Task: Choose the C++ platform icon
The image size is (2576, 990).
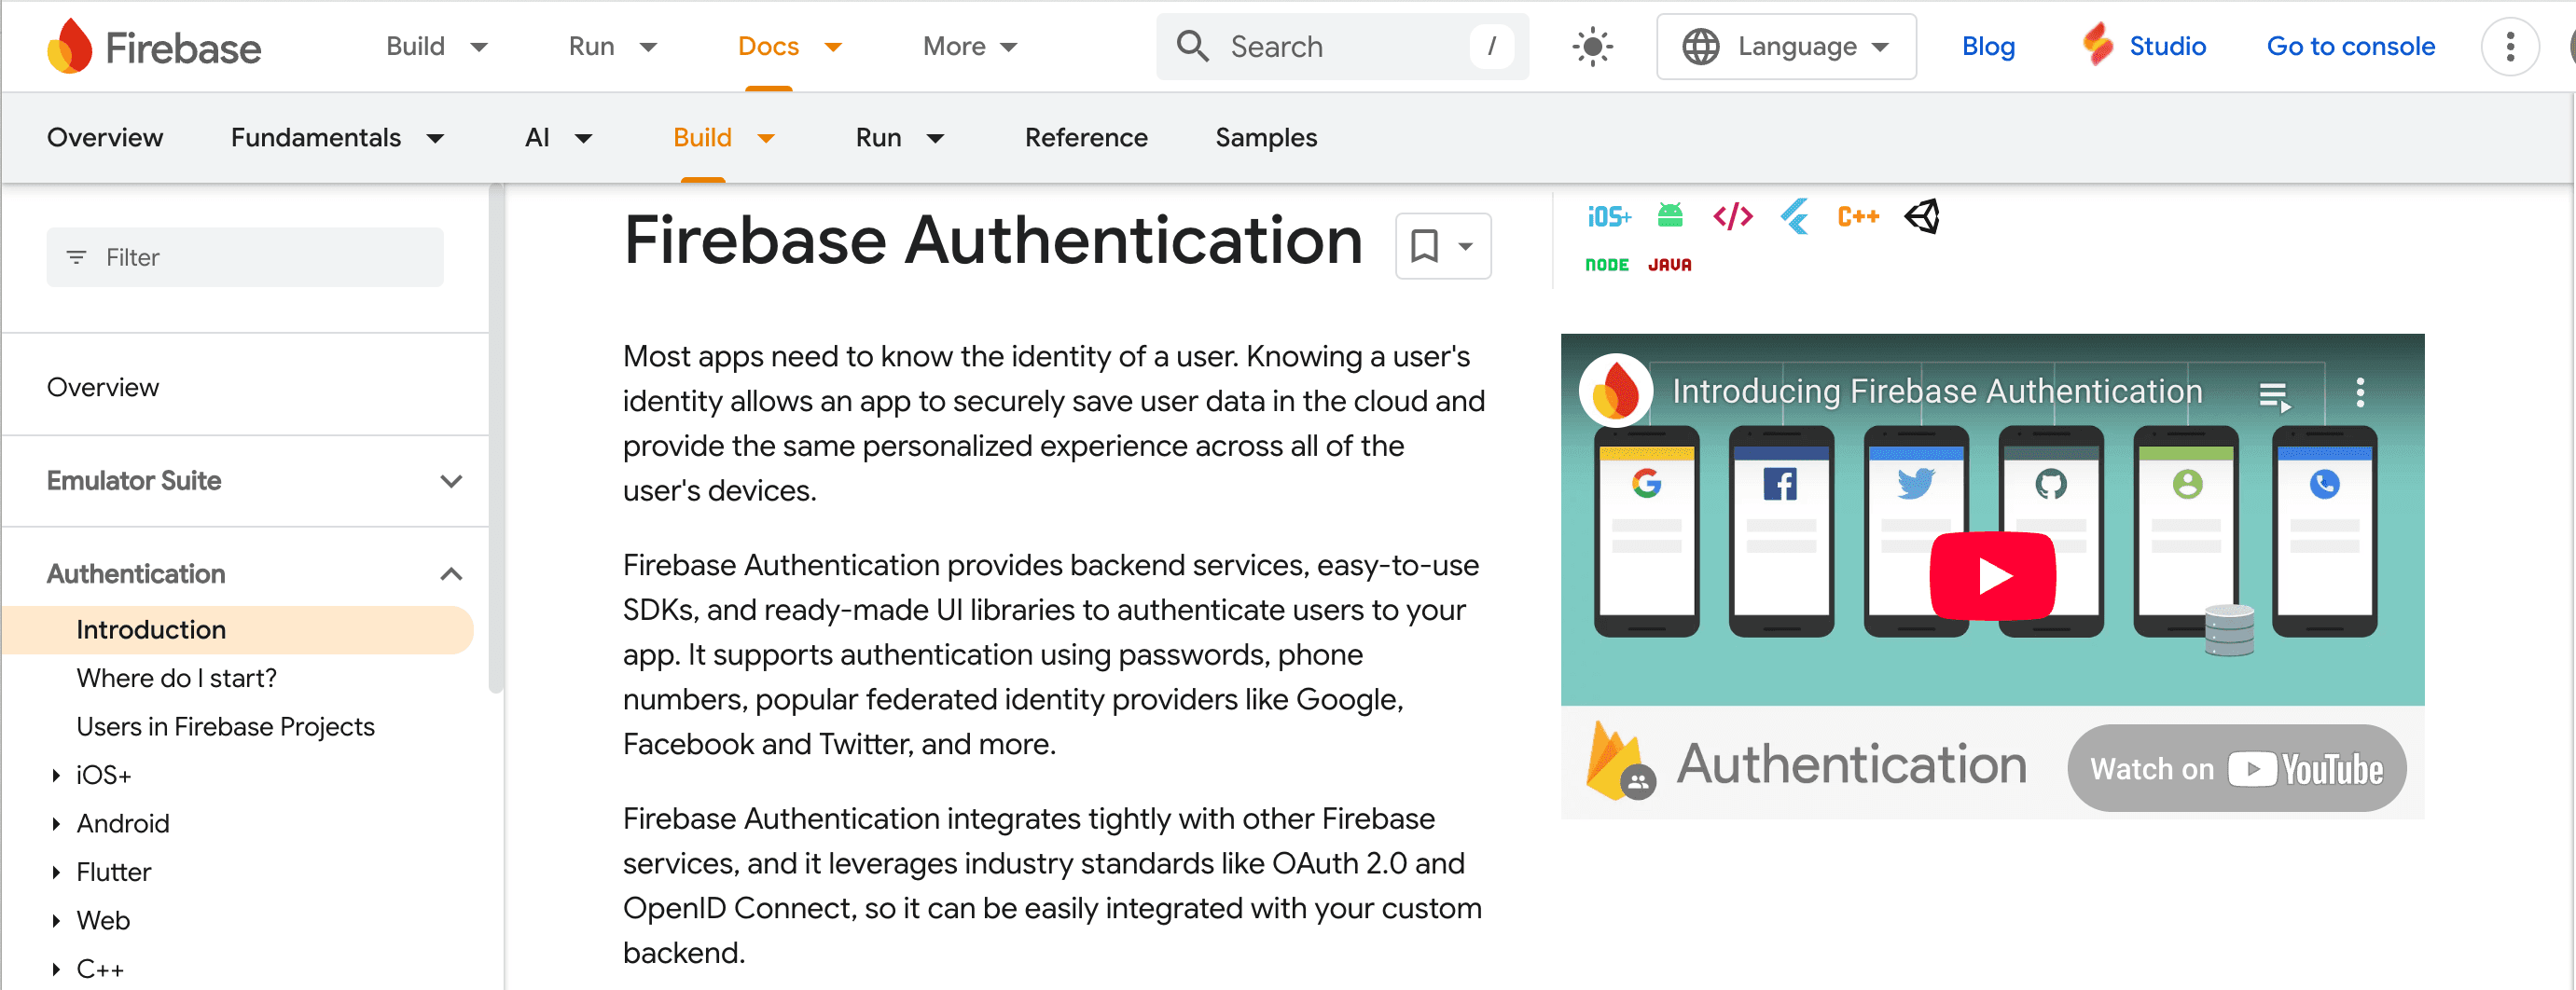Action: [1858, 216]
